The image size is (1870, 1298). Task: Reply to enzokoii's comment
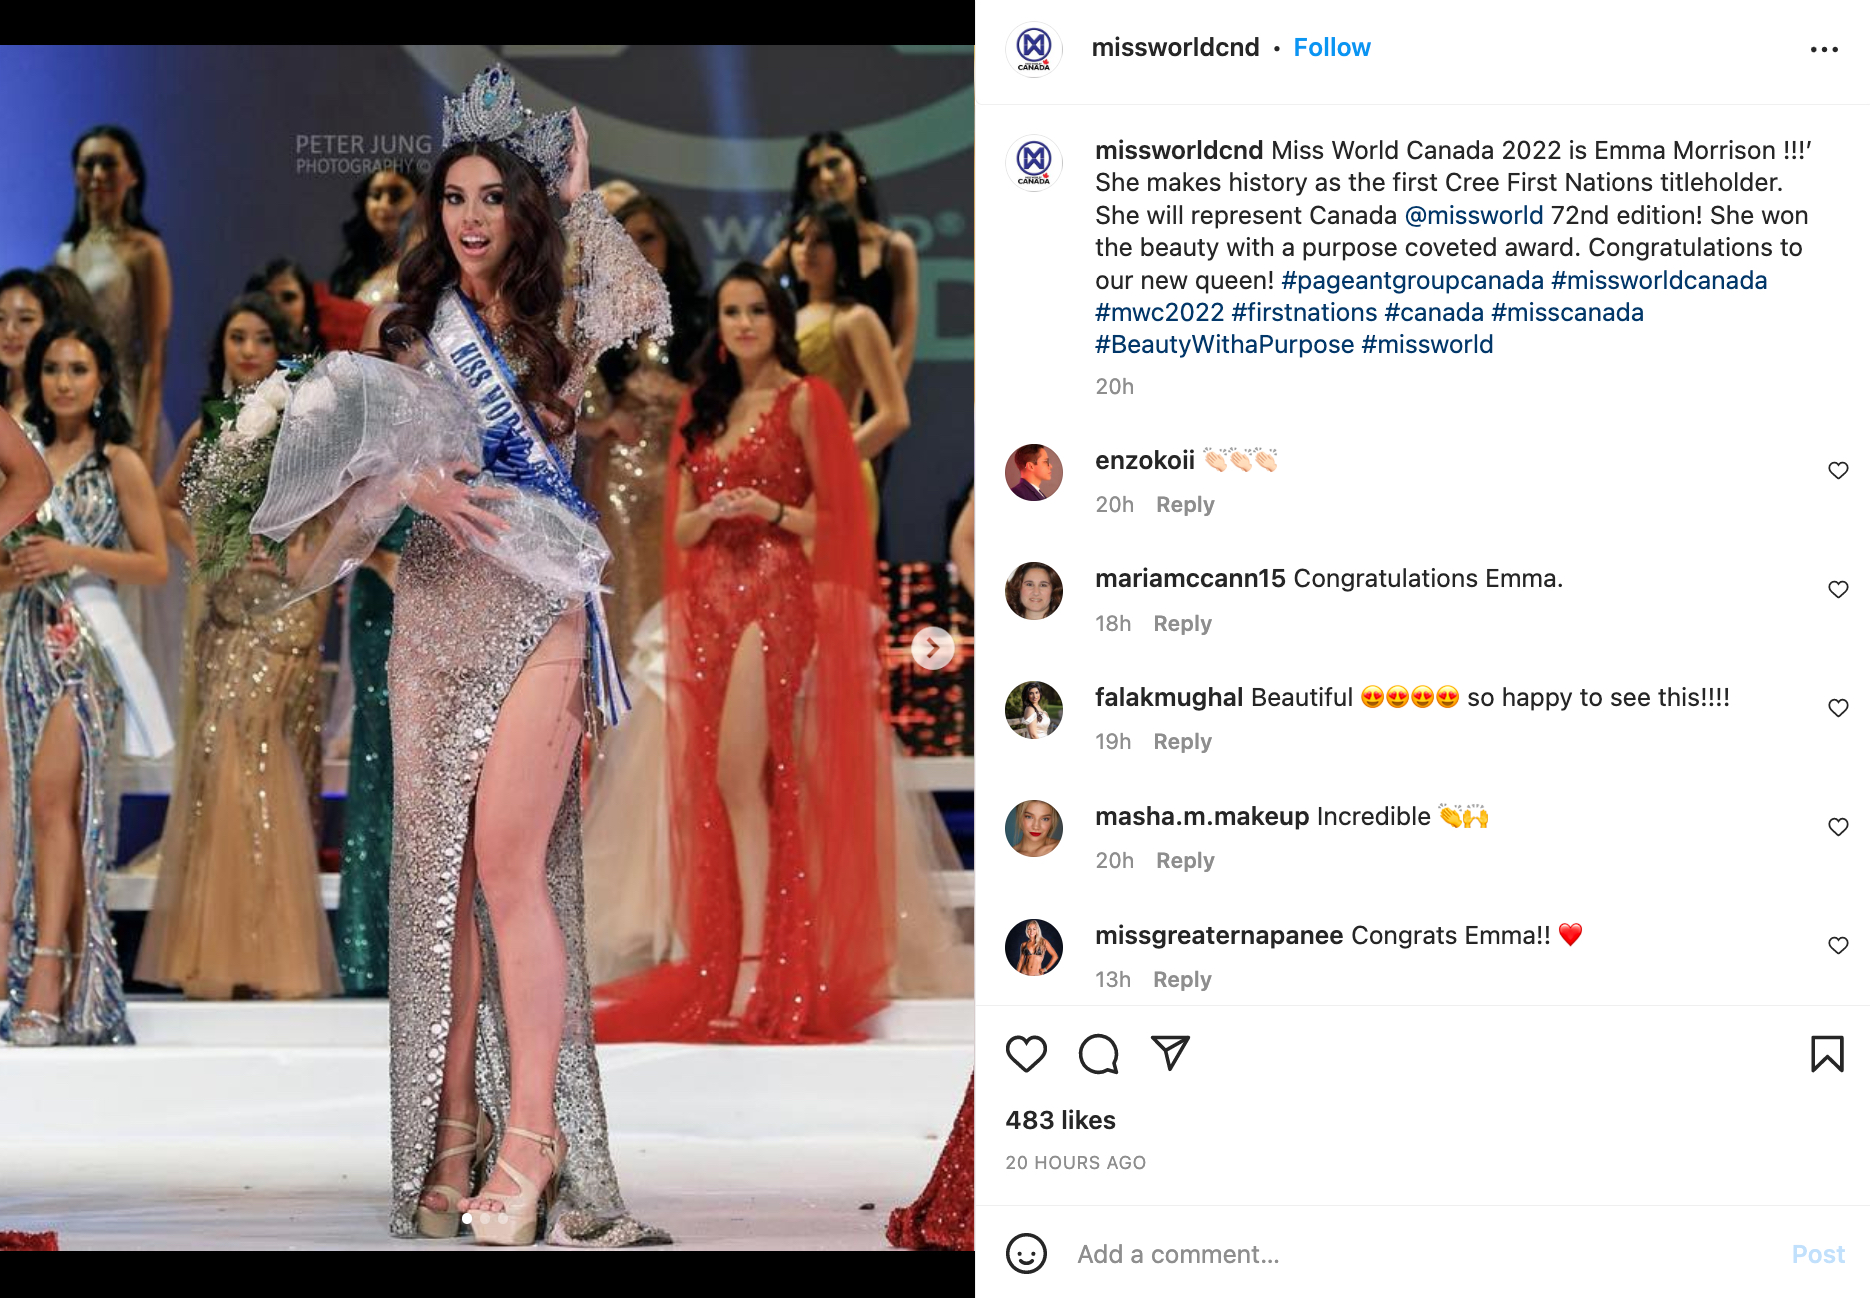point(1185,505)
